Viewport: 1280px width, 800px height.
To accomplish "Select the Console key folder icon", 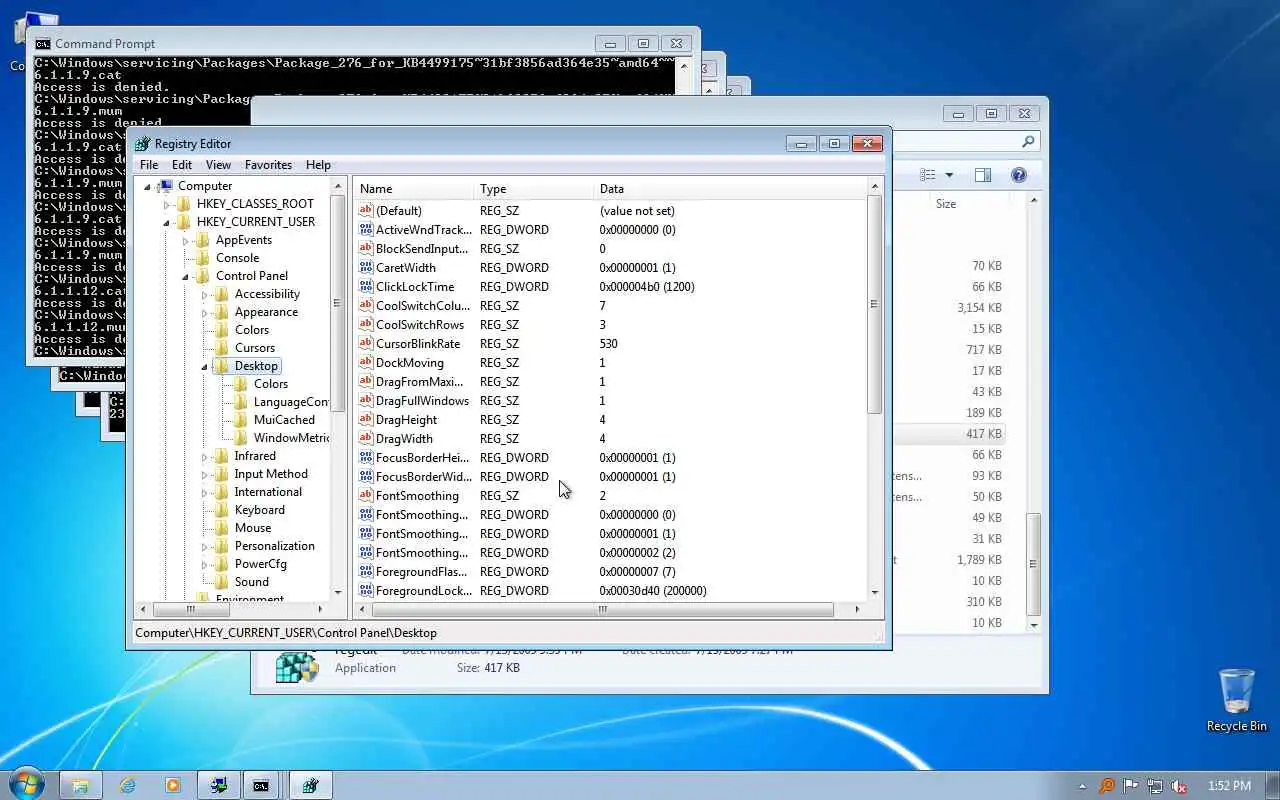I will click(x=203, y=258).
